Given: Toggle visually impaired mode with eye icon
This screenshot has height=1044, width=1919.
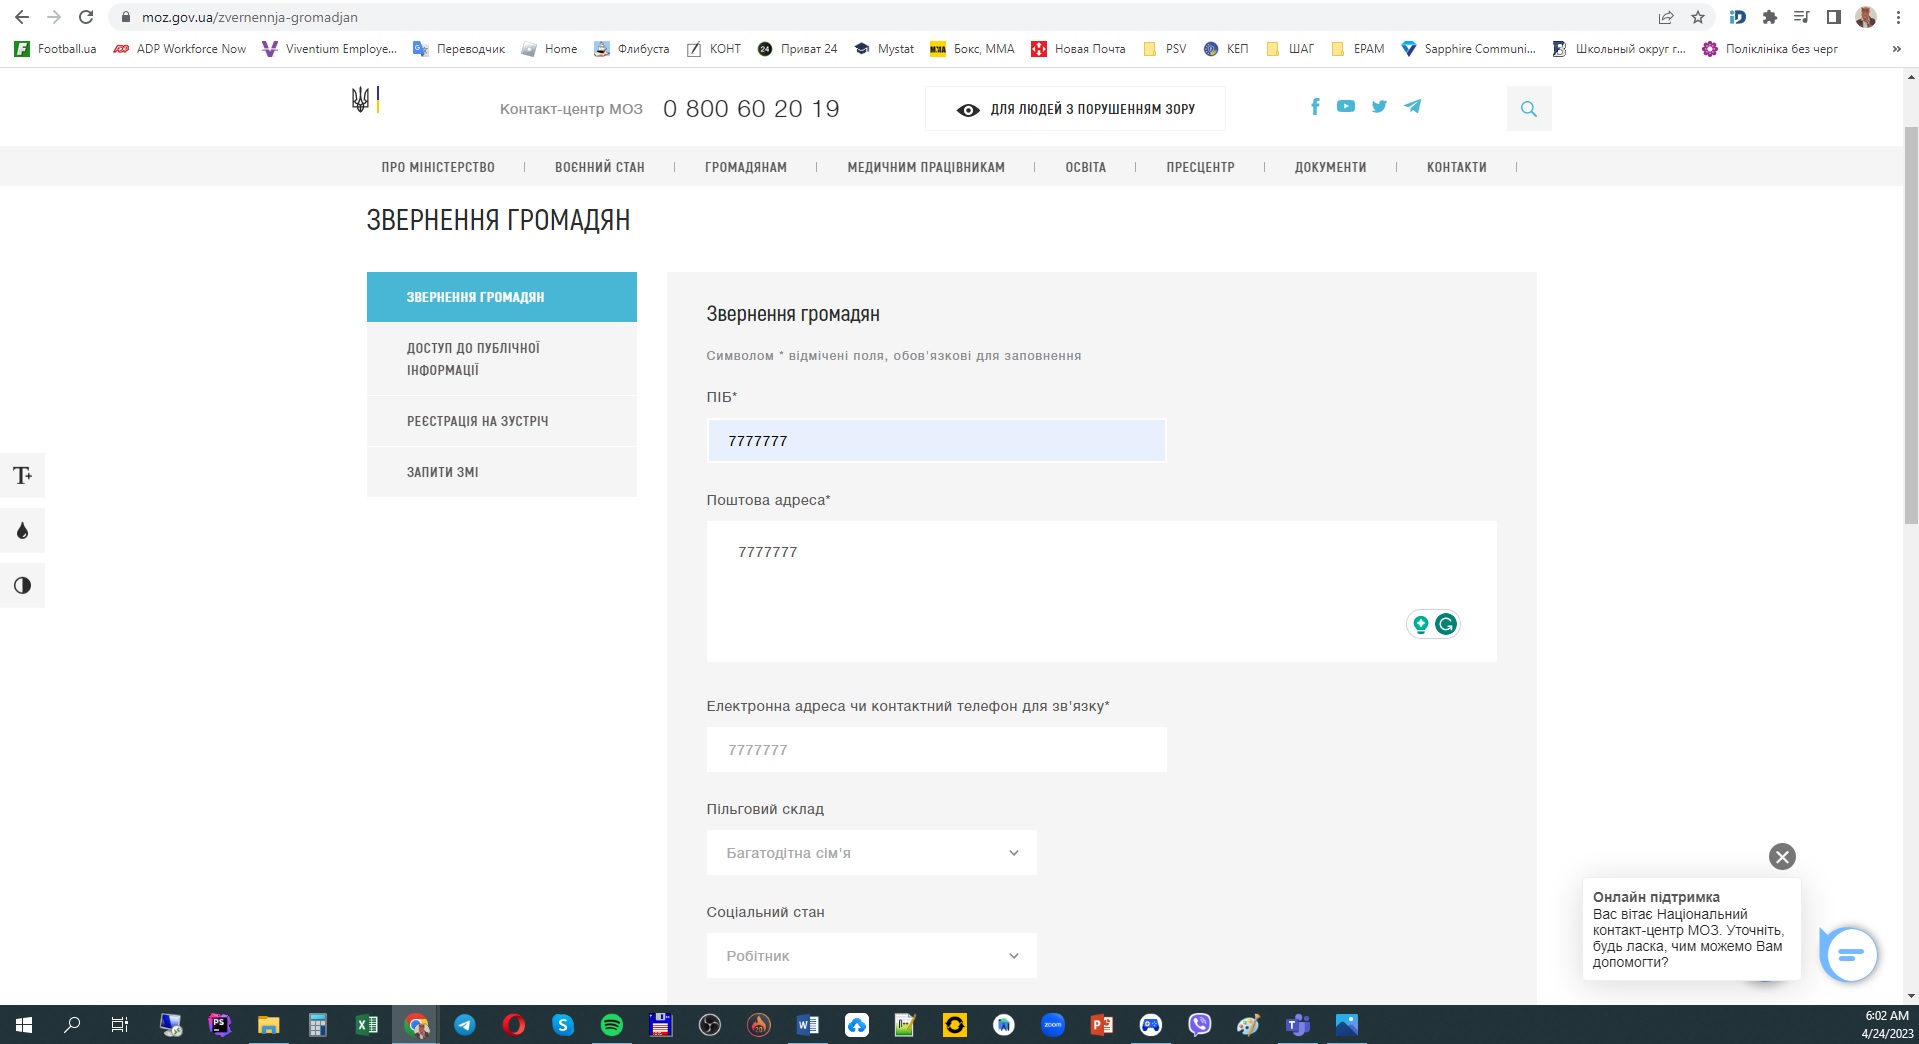Looking at the screenshot, I should pyautogui.click(x=1075, y=109).
